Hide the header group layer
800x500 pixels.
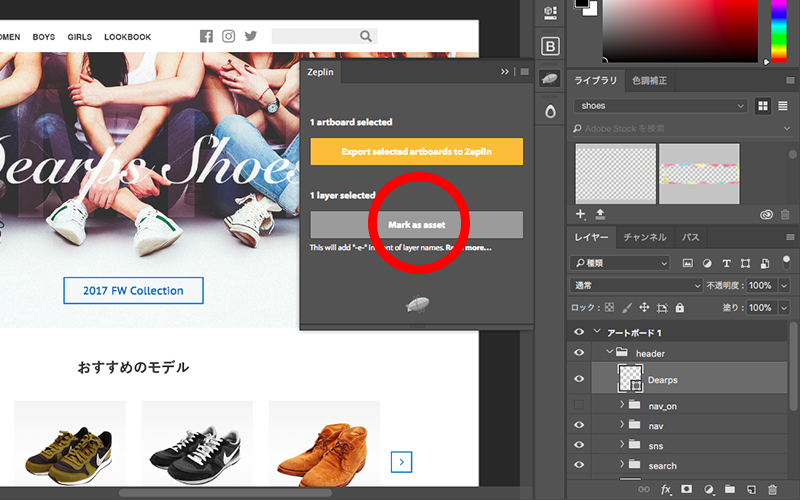coord(578,353)
